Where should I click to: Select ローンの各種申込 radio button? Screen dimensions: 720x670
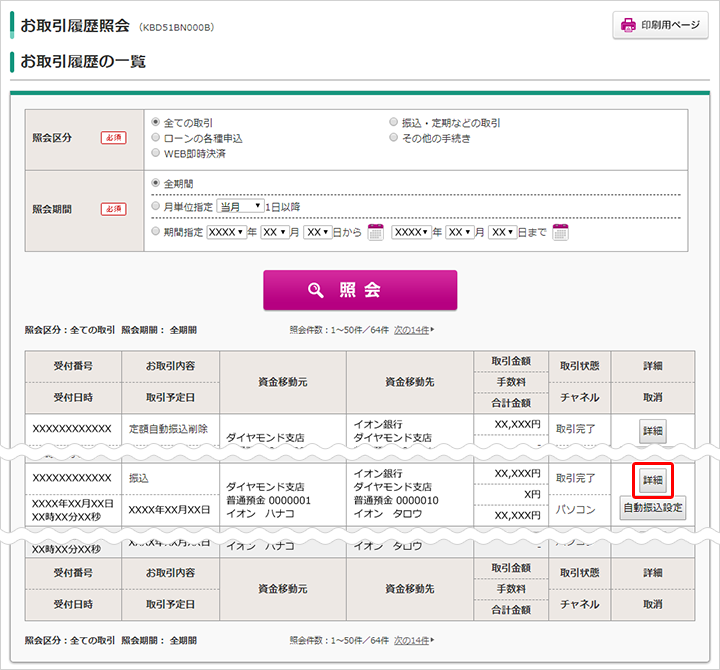(156, 137)
